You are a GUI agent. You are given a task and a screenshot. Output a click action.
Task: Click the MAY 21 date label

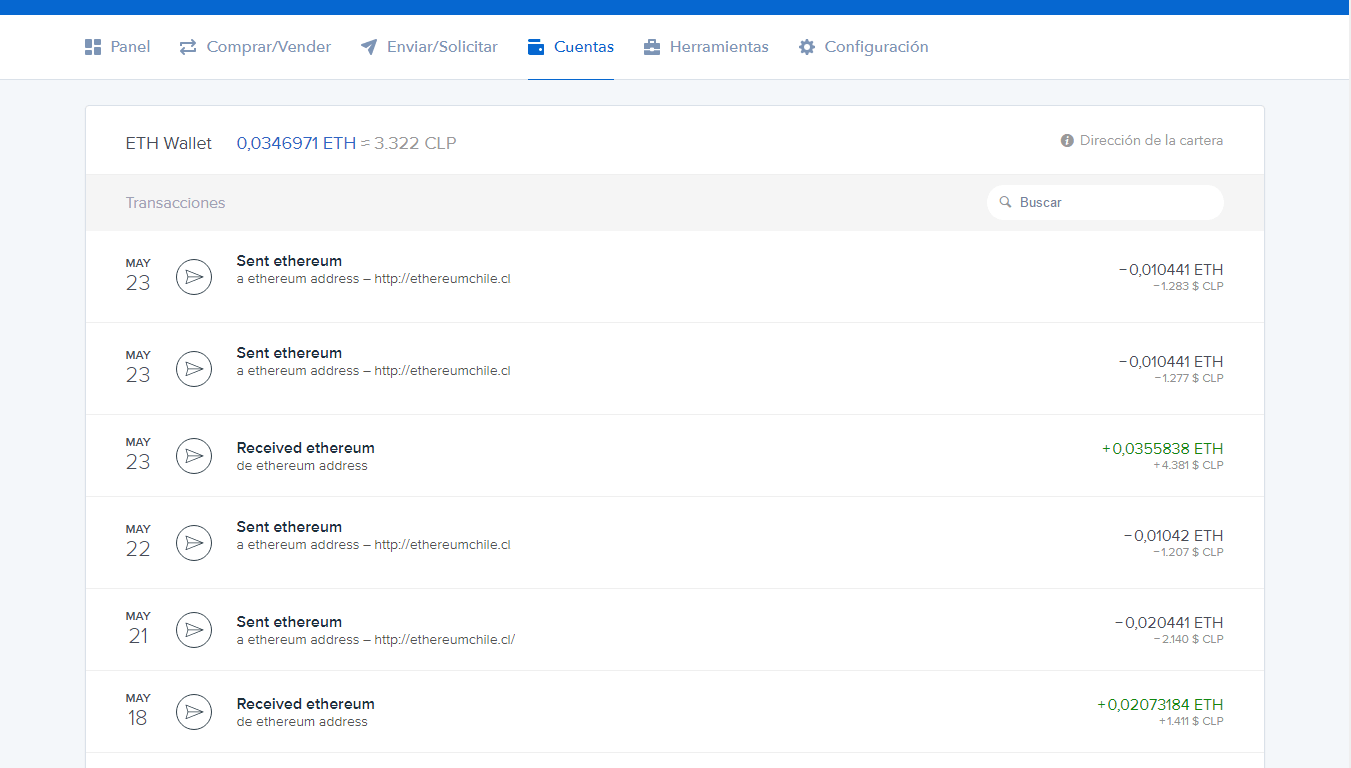click(x=138, y=628)
